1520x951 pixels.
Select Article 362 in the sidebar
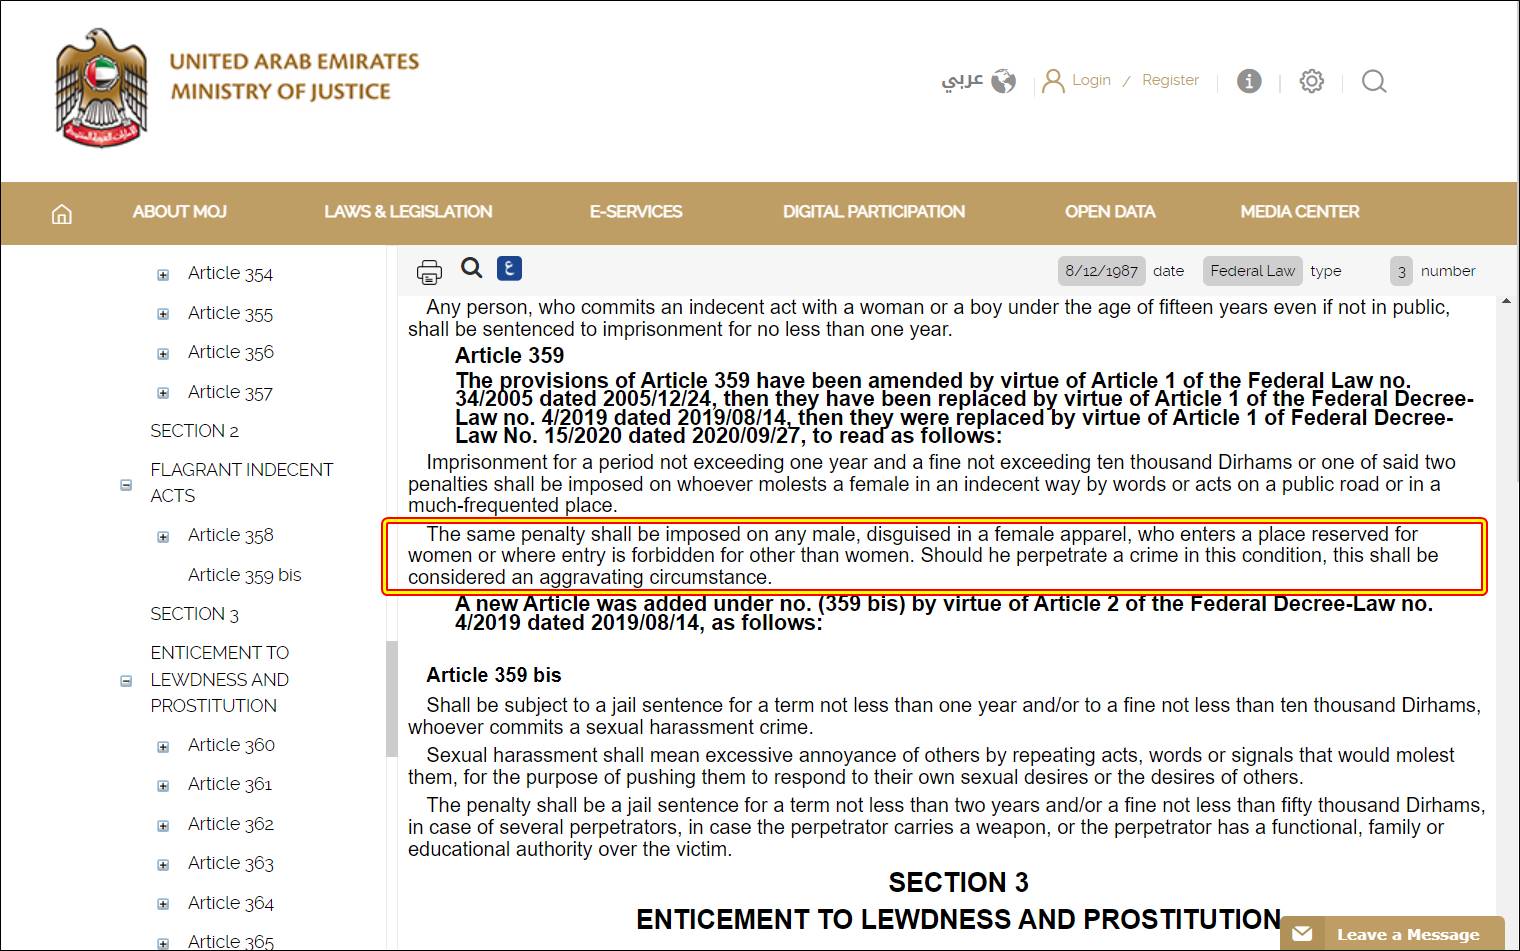[x=231, y=824]
